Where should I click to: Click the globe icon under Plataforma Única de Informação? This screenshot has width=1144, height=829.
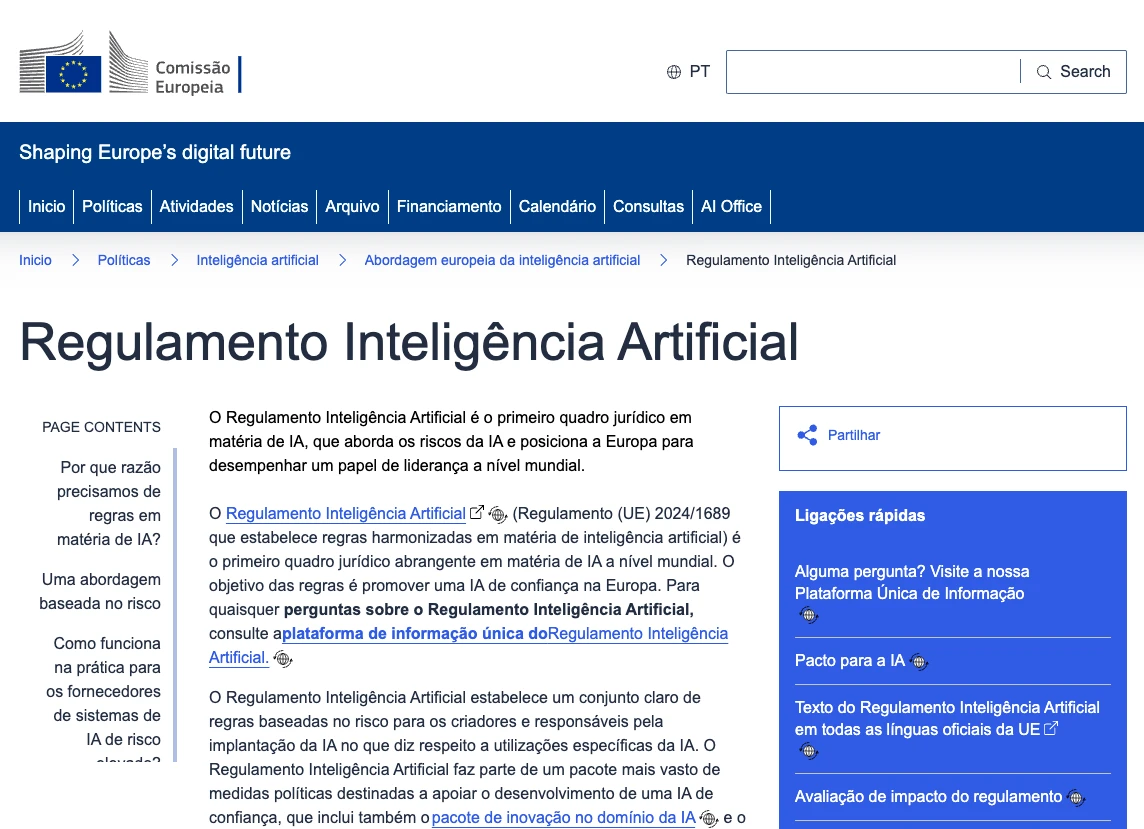[x=808, y=615]
